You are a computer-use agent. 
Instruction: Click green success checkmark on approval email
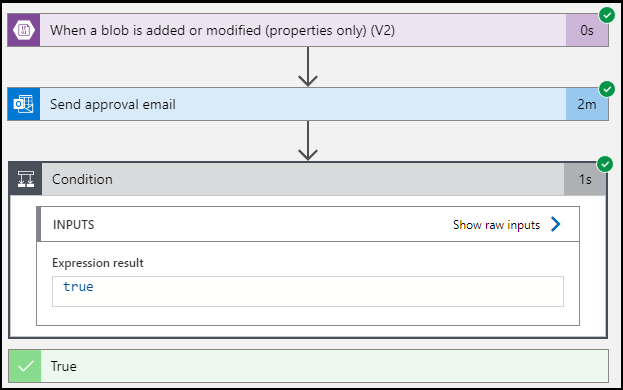point(607,89)
